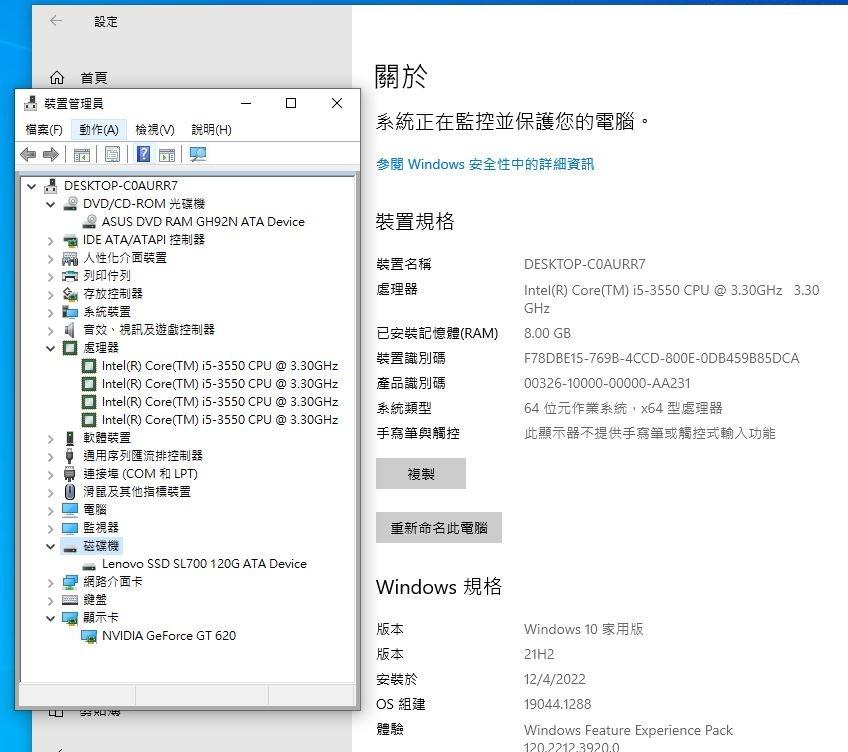Click the 磁碟機 disk drive category icon
848x752 pixels.
(70, 546)
